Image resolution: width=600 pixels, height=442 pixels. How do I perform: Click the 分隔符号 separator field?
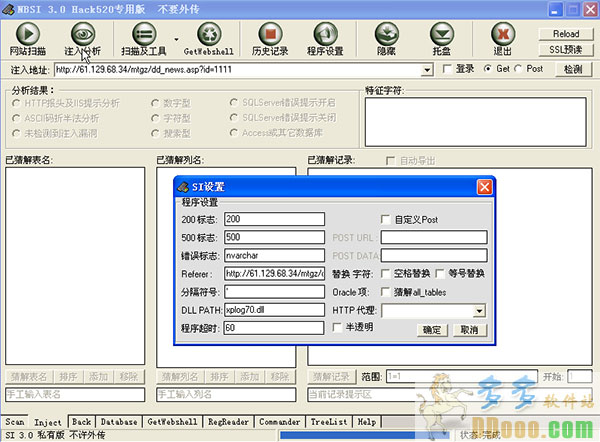pyautogui.click(x=274, y=292)
